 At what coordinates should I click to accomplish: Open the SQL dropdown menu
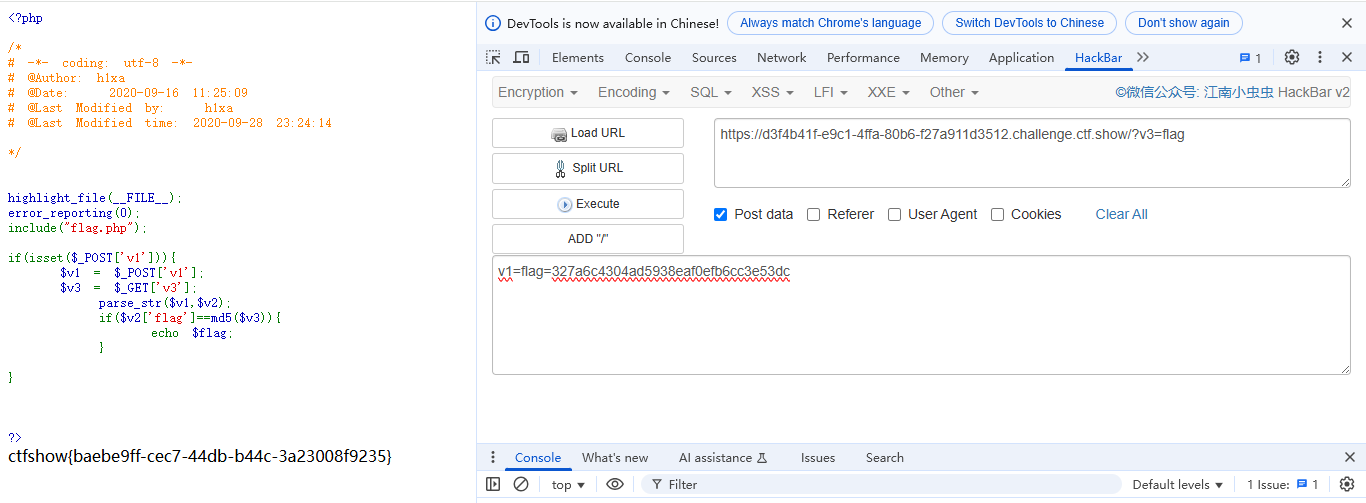coord(710,92)
